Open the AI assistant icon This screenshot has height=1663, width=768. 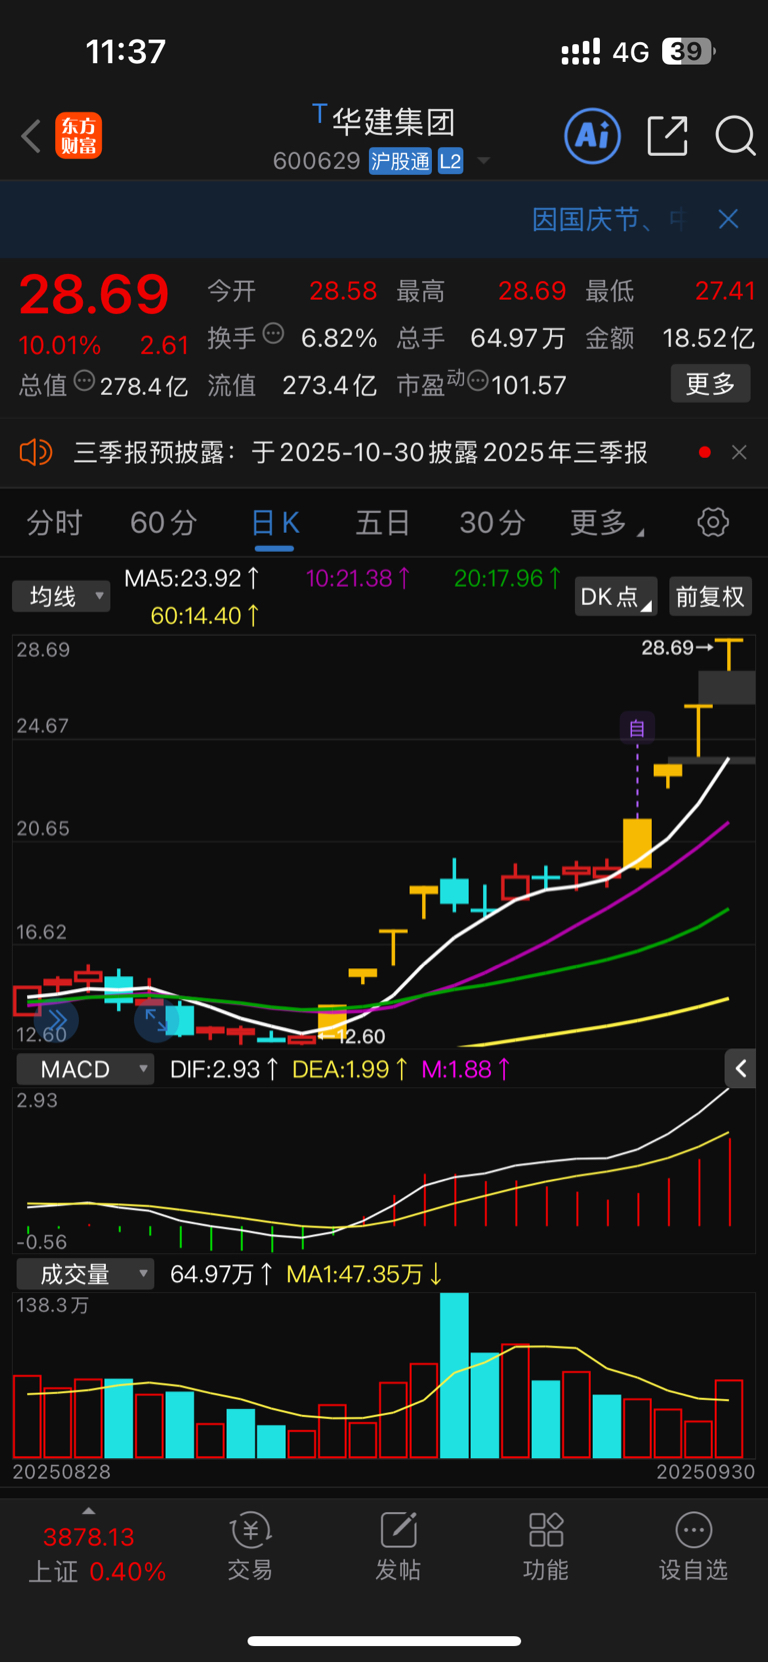[x=592, y=136]
